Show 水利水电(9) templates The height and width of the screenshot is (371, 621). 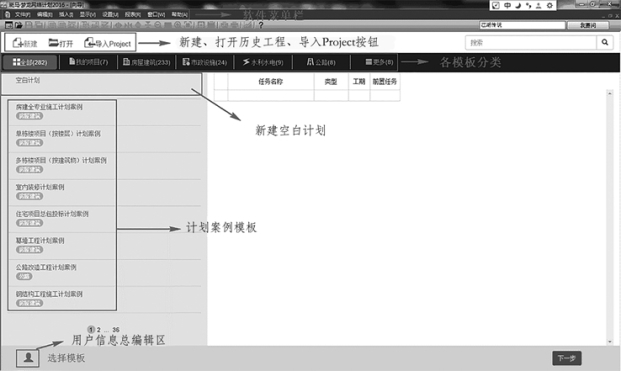263,62
